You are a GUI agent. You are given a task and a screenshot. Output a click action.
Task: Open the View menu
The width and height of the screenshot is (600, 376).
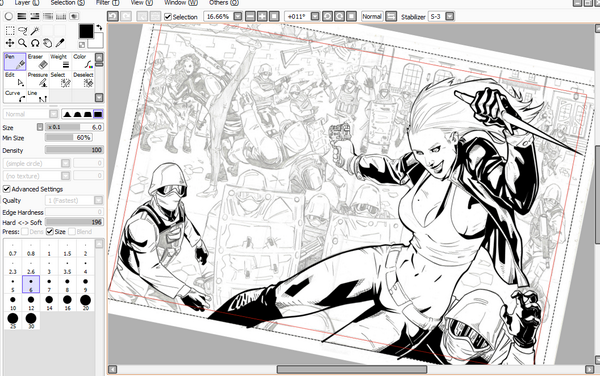point(142,3)
